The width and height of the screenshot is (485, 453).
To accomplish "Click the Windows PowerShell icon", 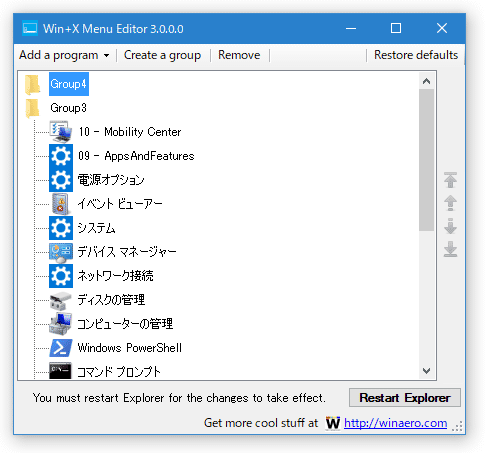I will (61, 348).
